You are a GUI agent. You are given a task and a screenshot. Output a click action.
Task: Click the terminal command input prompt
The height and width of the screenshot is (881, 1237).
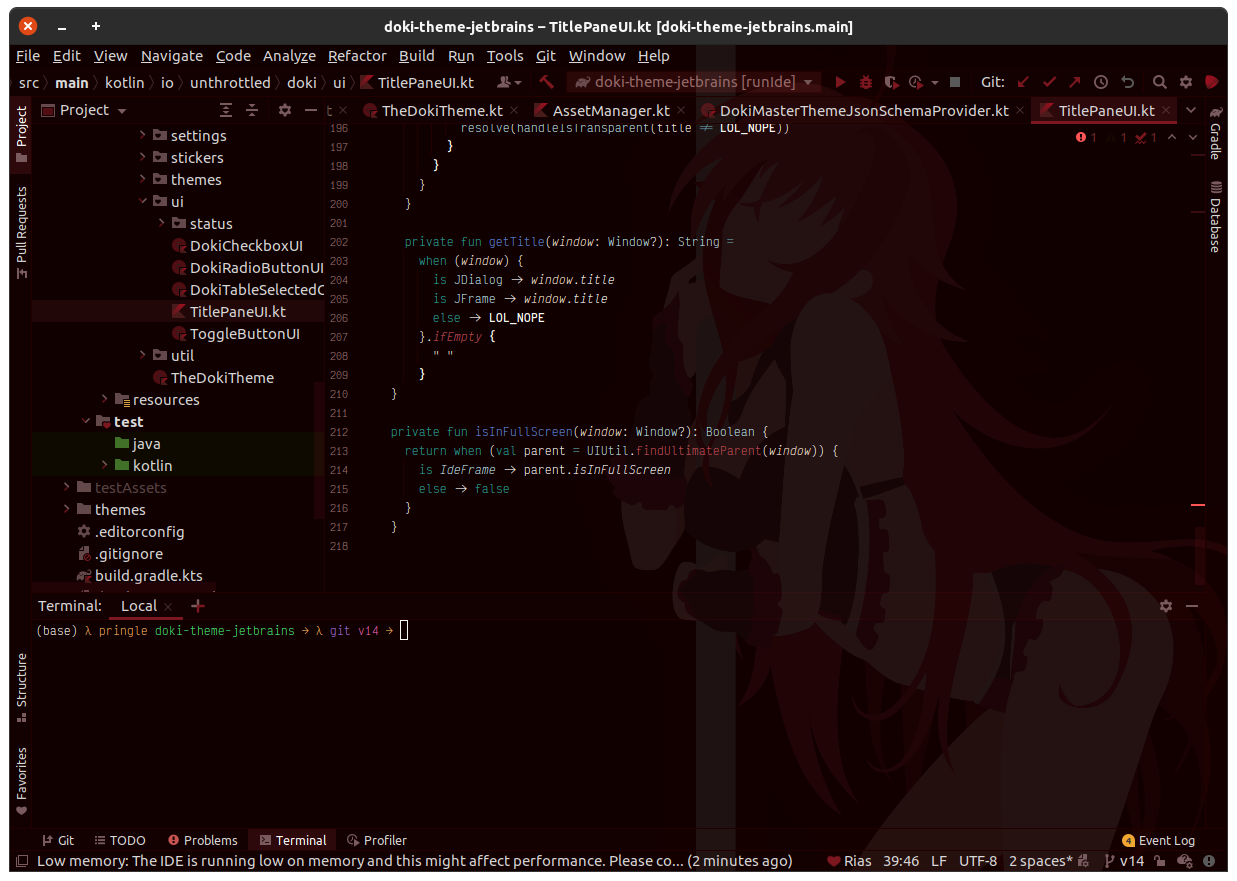(404, 630)
